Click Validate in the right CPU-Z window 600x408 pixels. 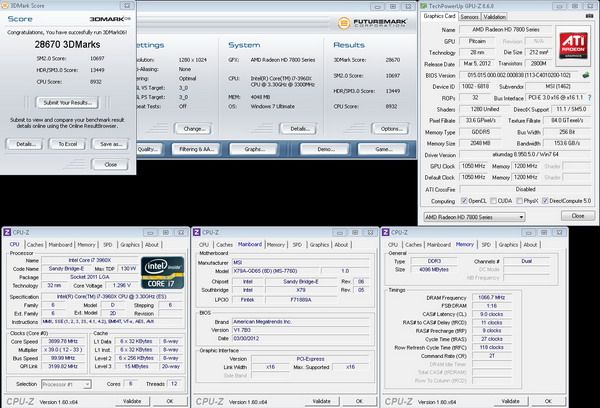click(510, 401)
